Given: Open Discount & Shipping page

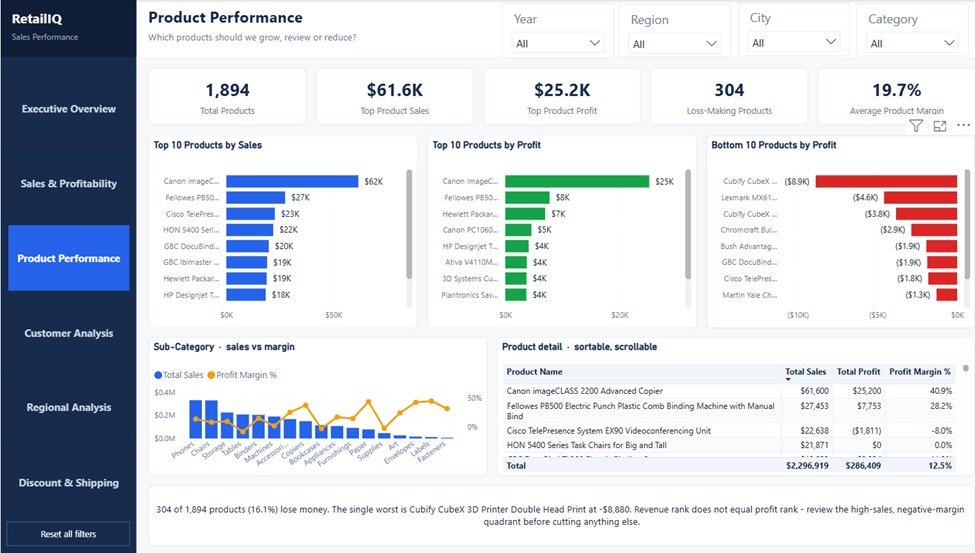Looking at the screenshot, I should click(x=68, y=483).
